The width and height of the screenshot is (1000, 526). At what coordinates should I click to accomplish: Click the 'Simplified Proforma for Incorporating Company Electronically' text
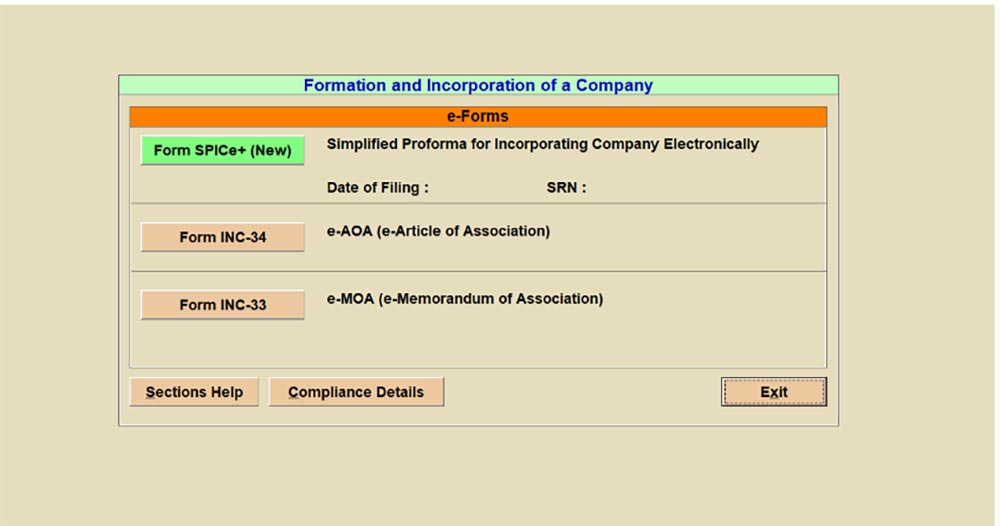542,144
